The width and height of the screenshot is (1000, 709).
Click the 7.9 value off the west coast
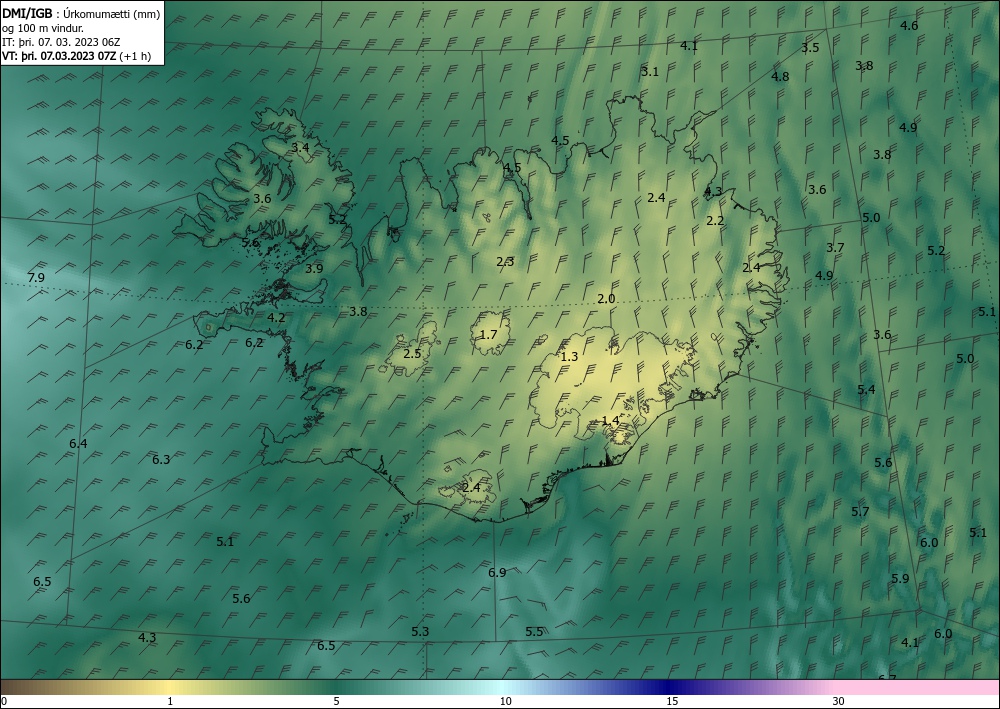point(36,277)
